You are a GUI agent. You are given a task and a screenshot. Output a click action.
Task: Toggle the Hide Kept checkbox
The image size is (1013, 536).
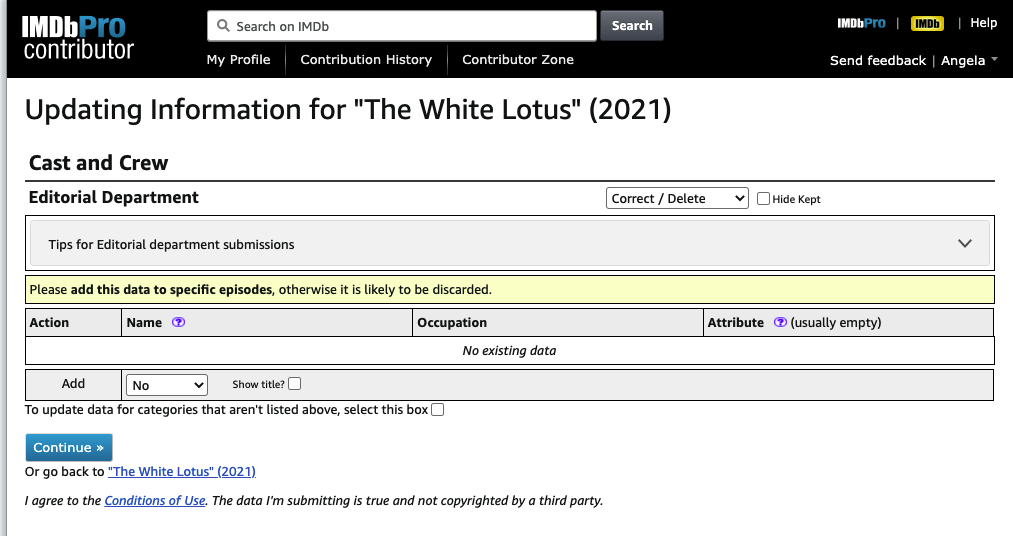[764, 199]
